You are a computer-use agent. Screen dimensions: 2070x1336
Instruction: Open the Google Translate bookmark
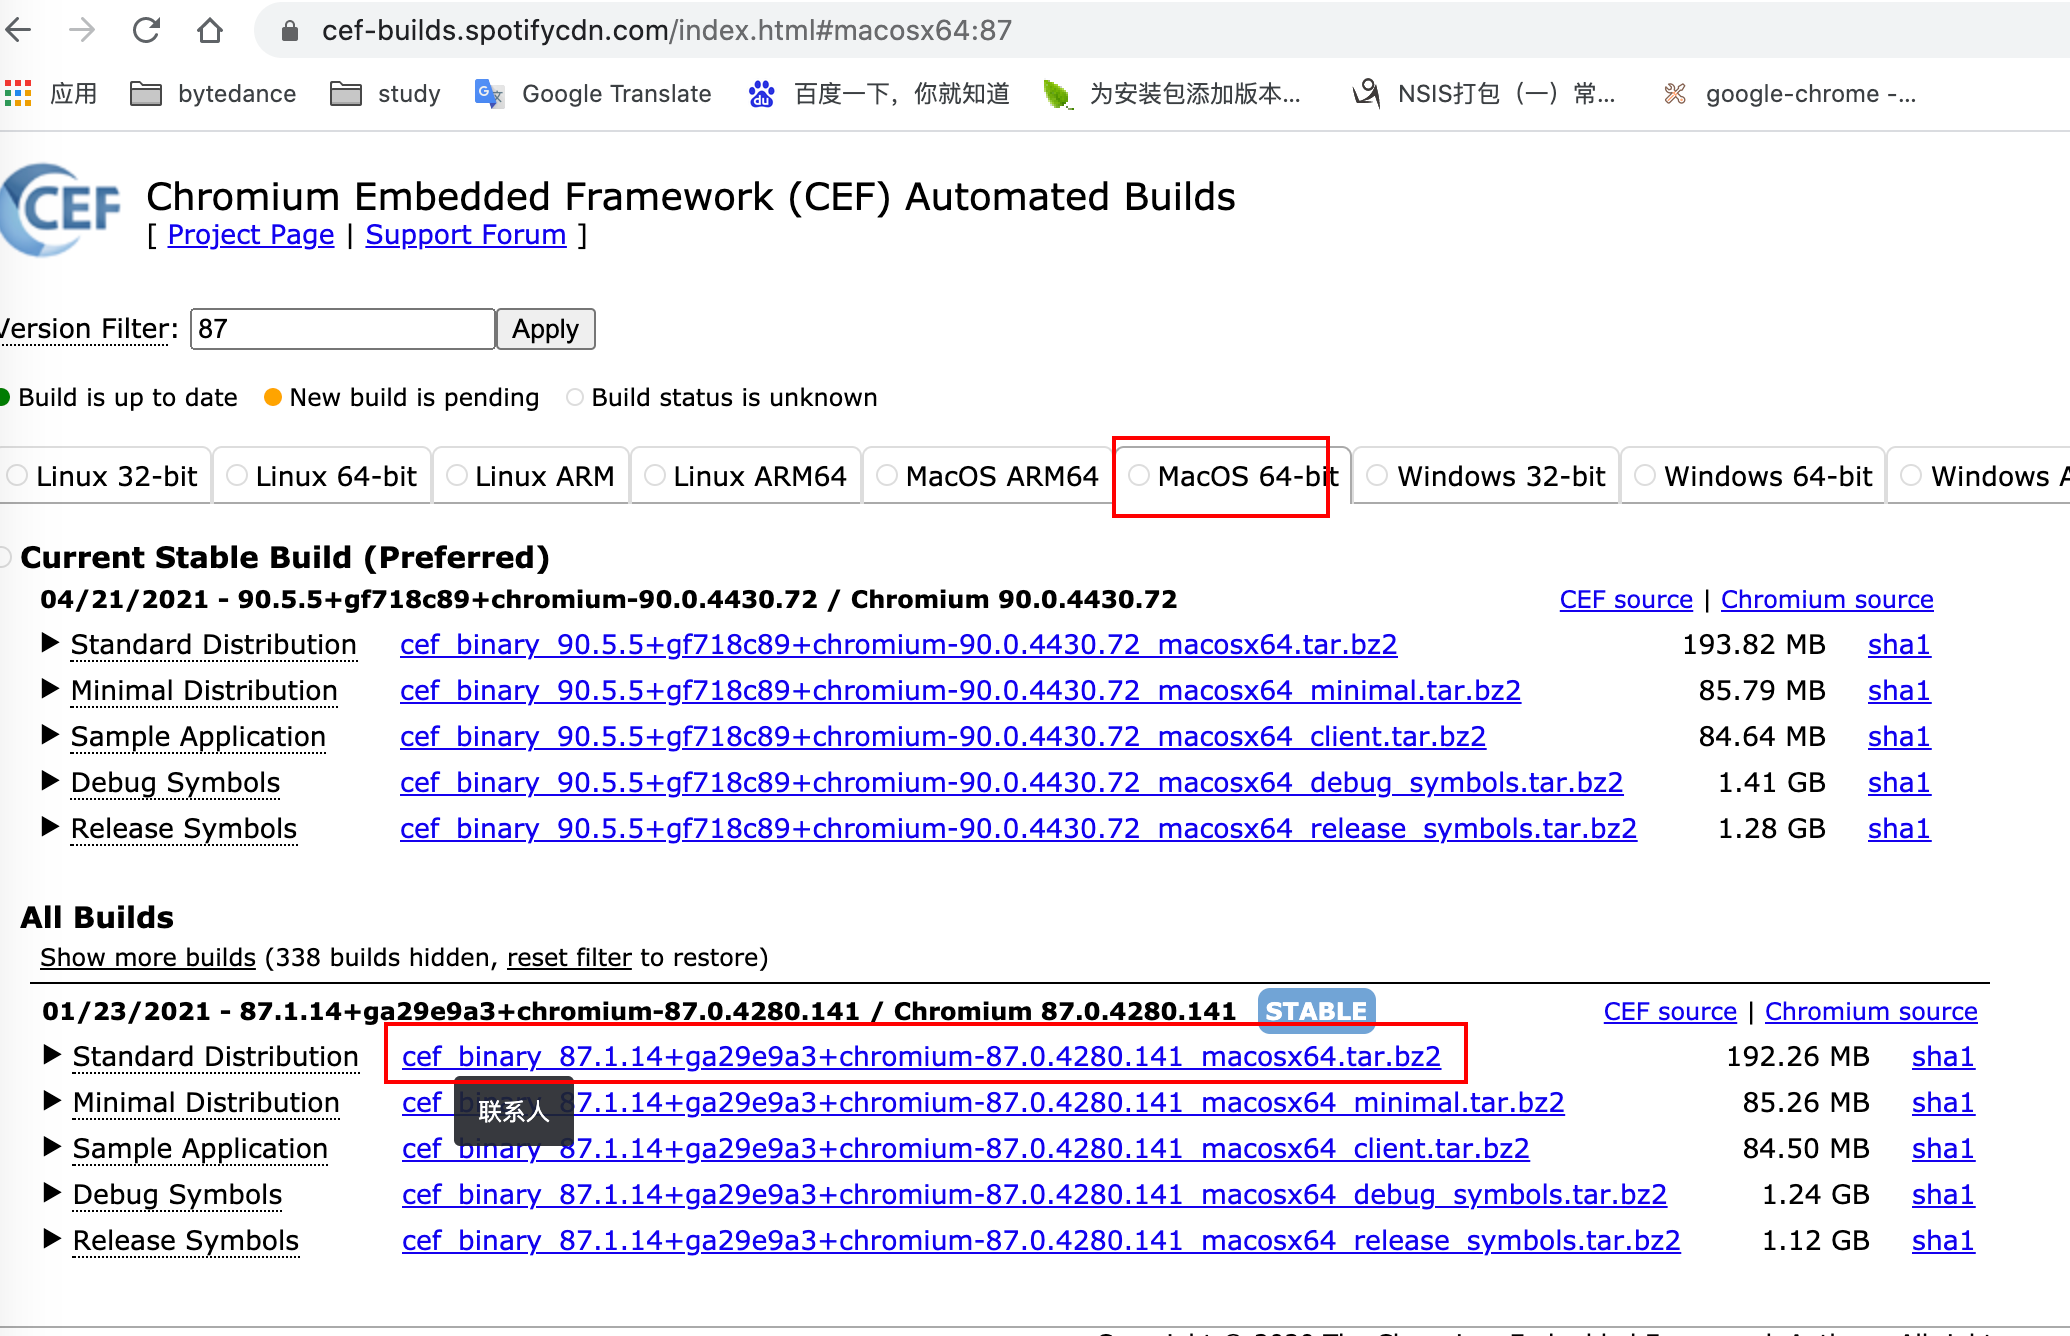coord(593,93)
